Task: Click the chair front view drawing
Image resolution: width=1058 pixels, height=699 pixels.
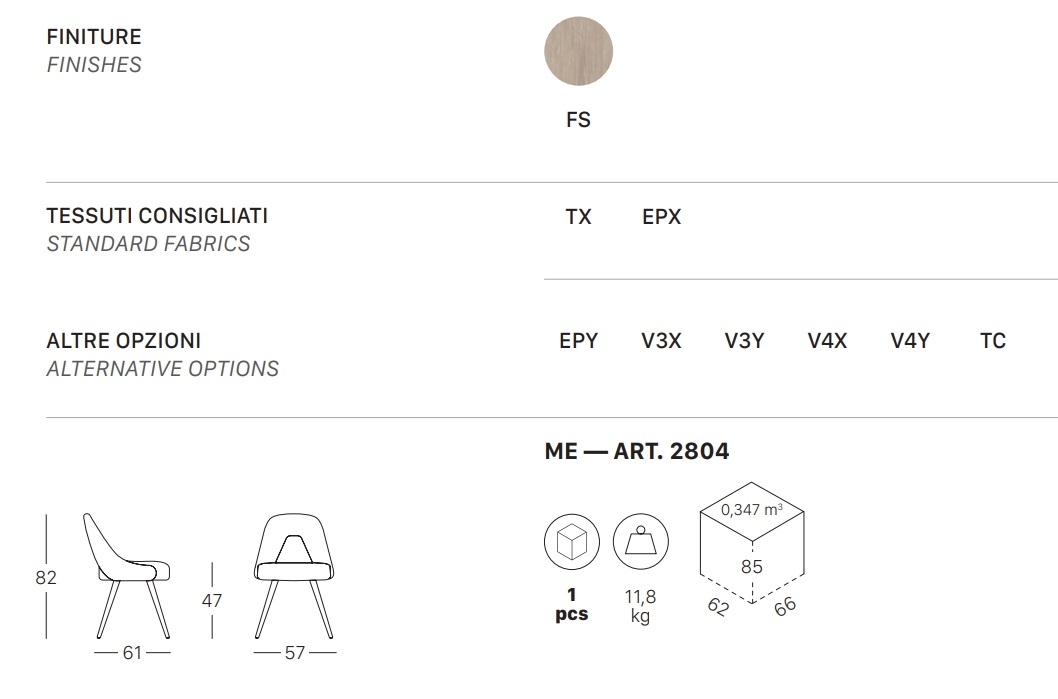Action: point(294,576)
